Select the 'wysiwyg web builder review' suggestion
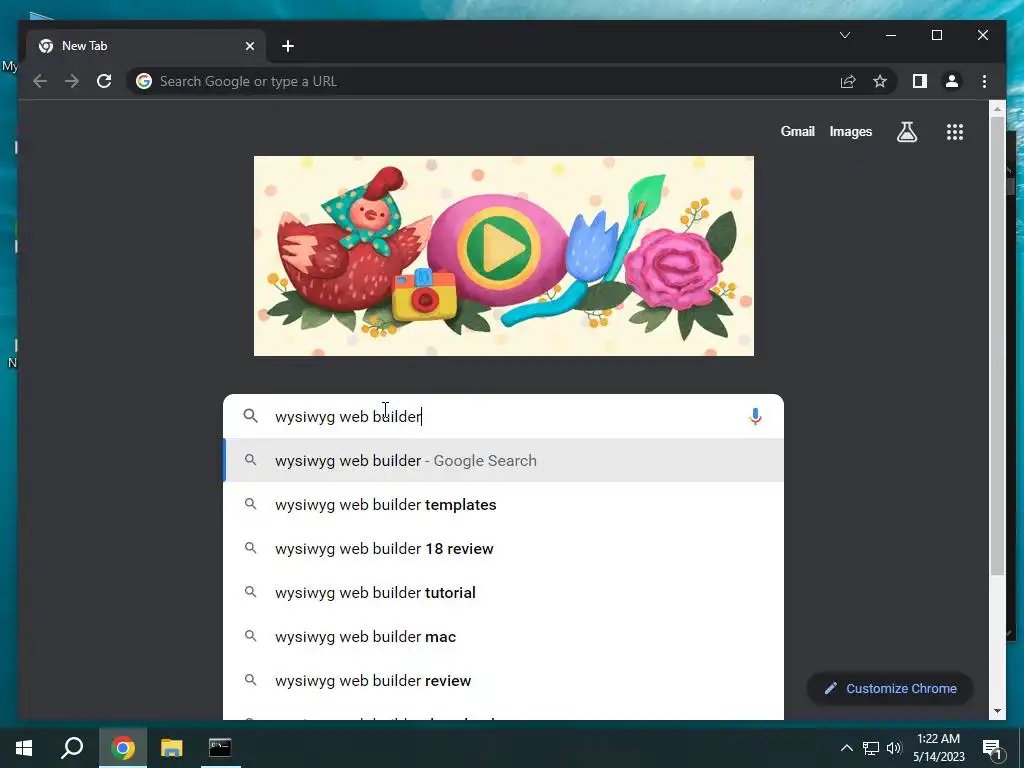 point(503,680)
